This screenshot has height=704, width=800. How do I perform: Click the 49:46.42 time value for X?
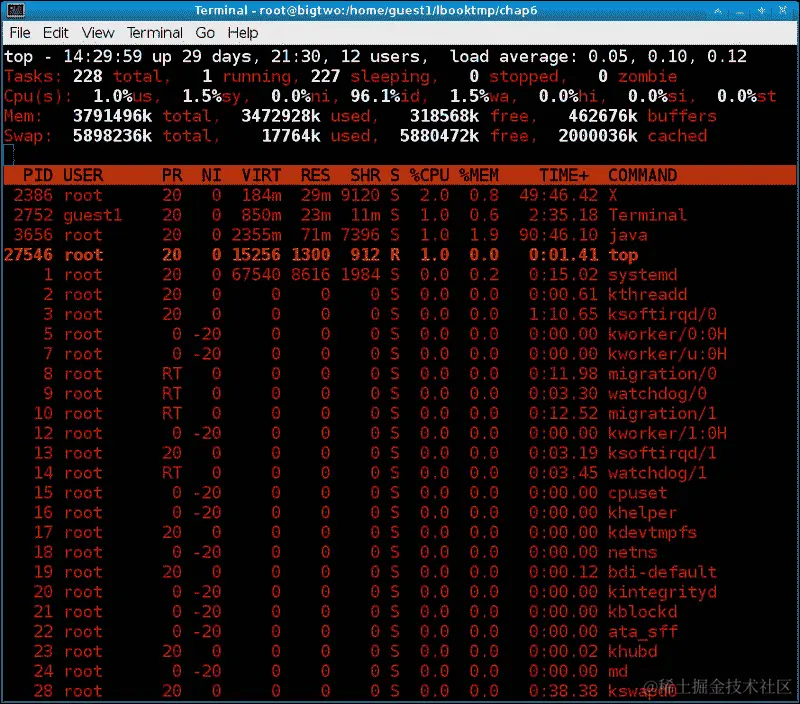click(559, 195)
